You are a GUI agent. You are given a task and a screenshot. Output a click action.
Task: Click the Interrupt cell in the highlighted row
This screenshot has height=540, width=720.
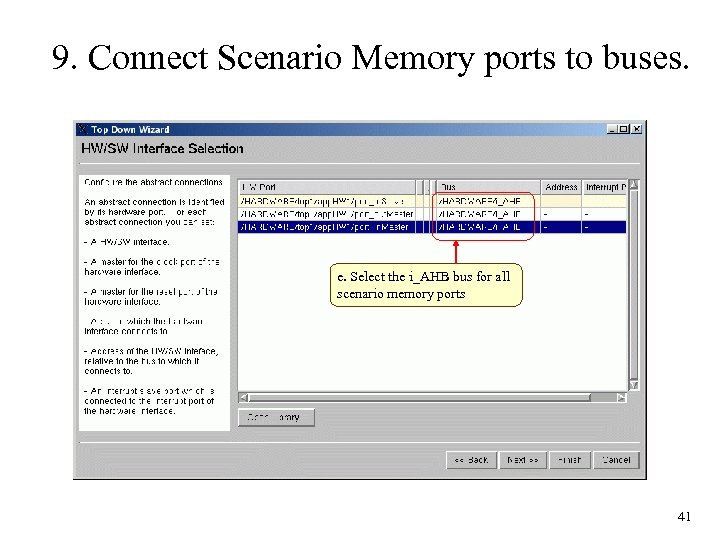click(x=604, y=227)
